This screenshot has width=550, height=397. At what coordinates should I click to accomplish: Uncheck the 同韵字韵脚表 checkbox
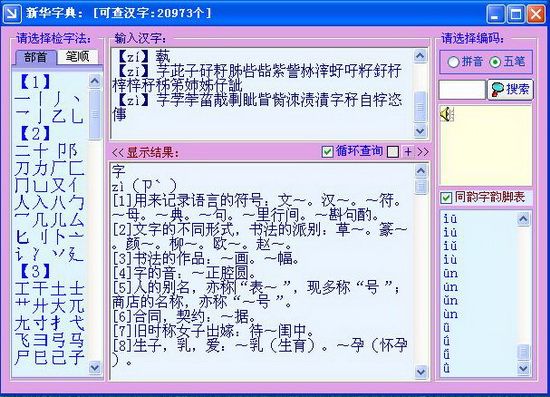(x=445, y=197)
